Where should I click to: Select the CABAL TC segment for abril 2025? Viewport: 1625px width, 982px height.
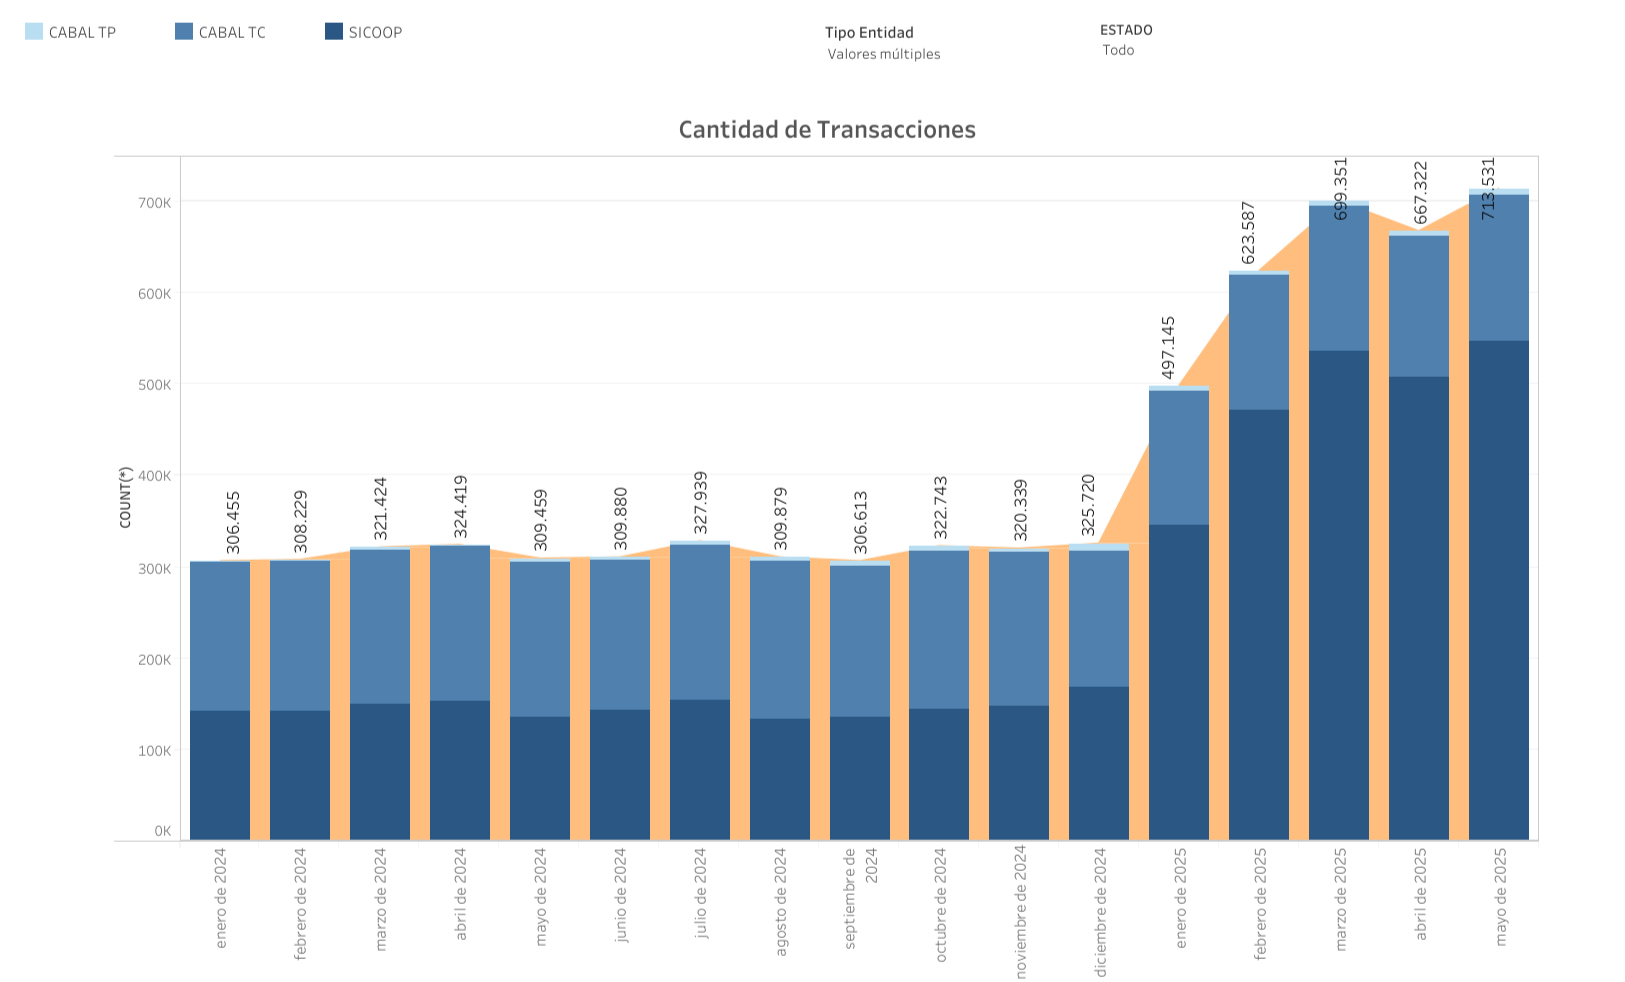click(1418, 306)
